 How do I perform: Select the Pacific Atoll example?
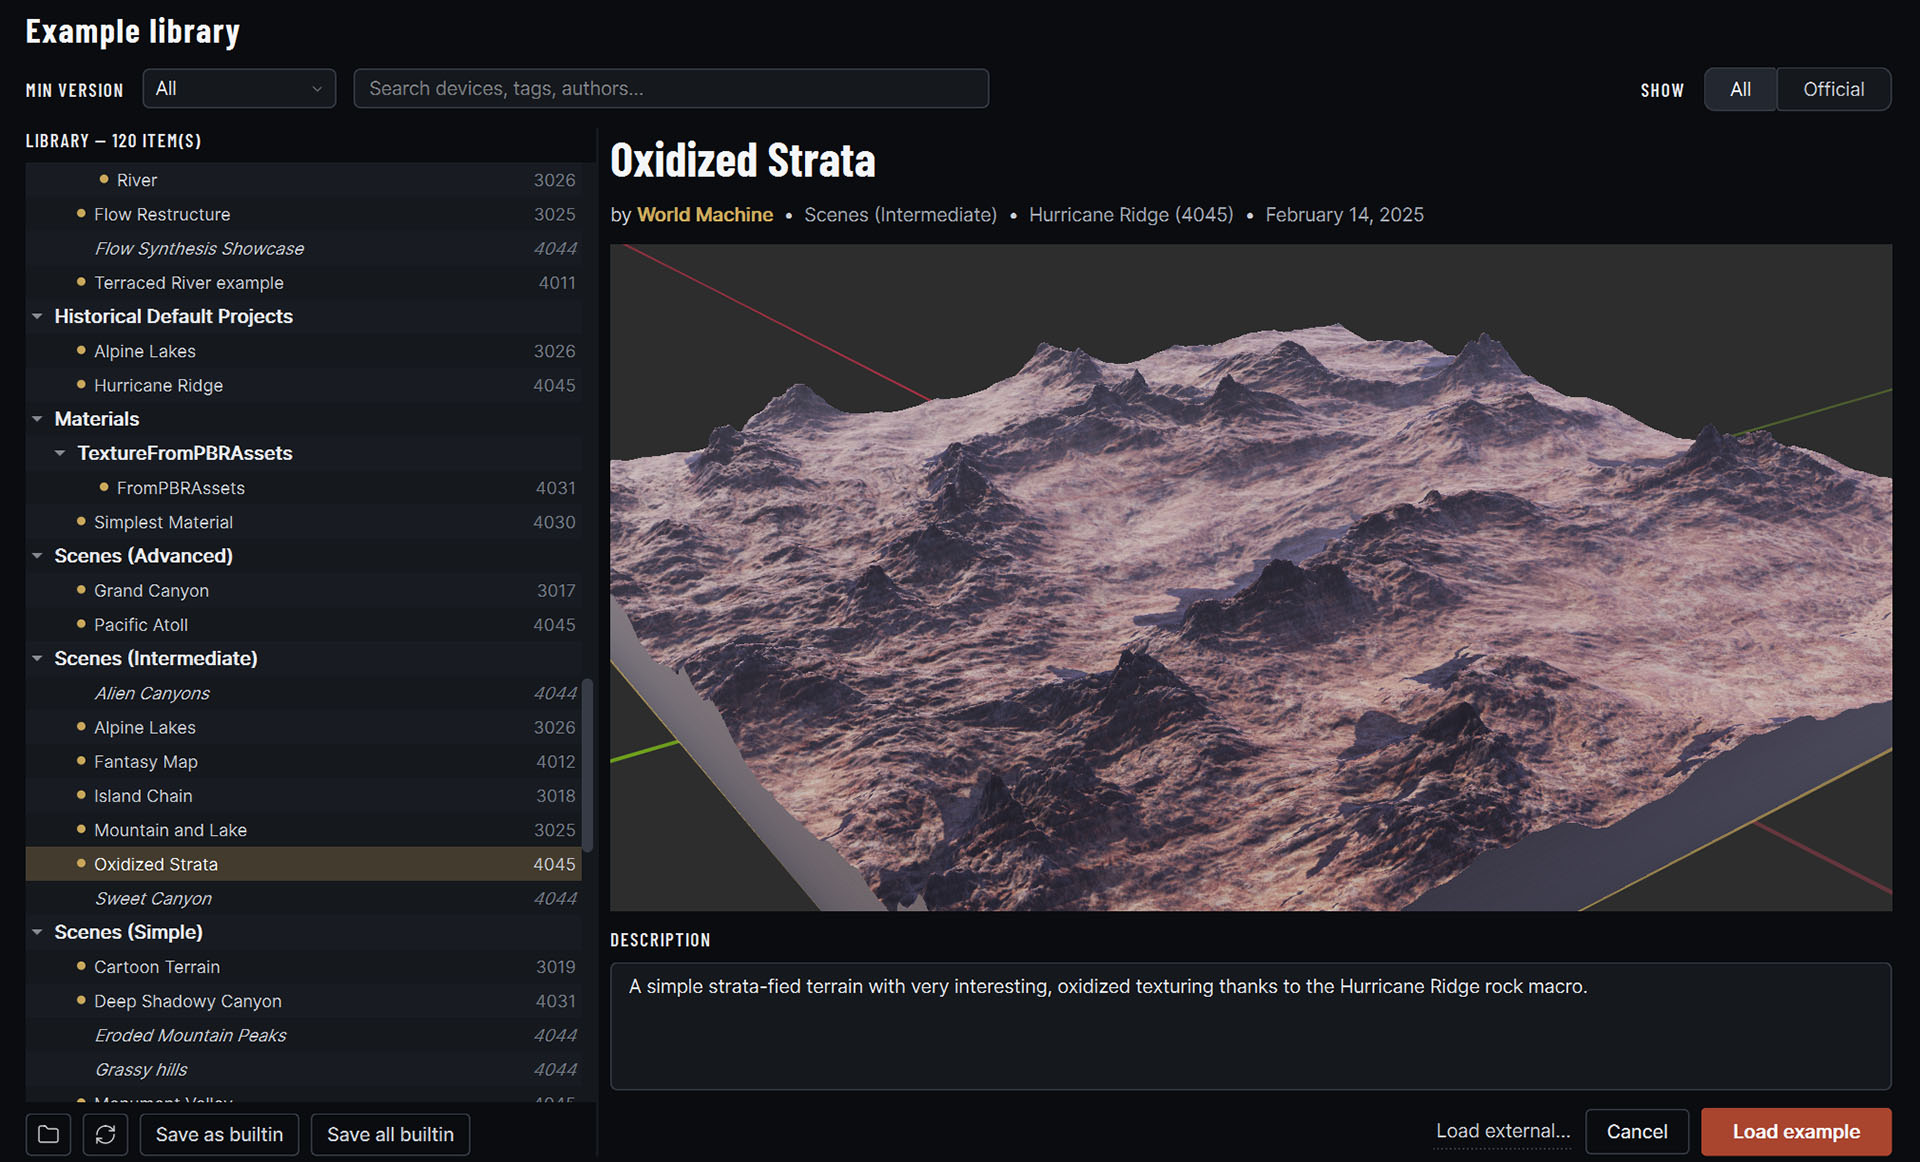303,624
